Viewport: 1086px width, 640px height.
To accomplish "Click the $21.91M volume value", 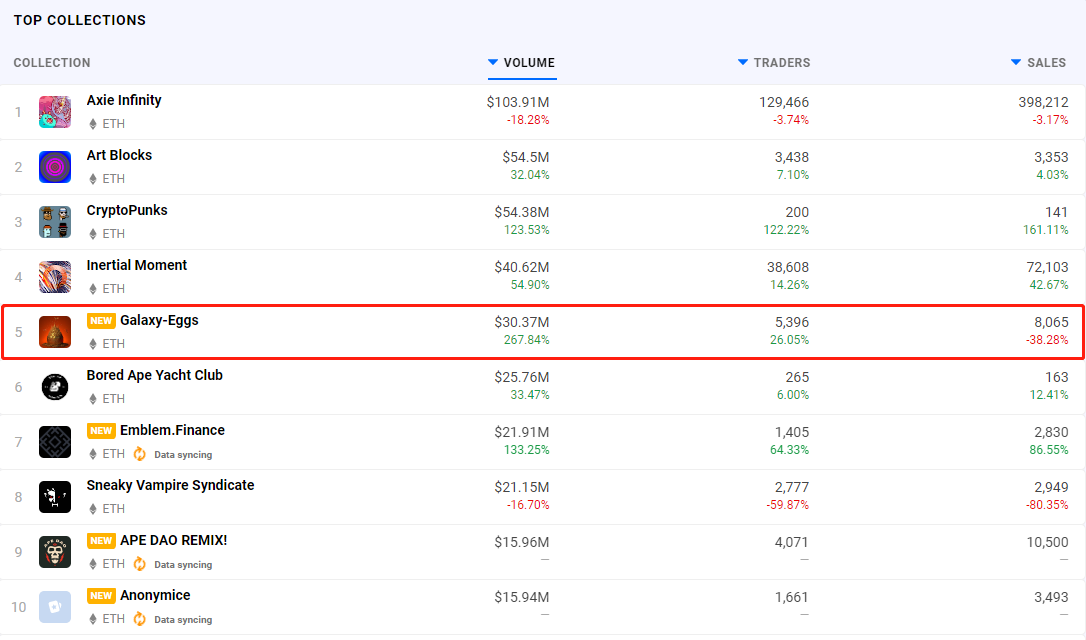I will tap(522, 432).
